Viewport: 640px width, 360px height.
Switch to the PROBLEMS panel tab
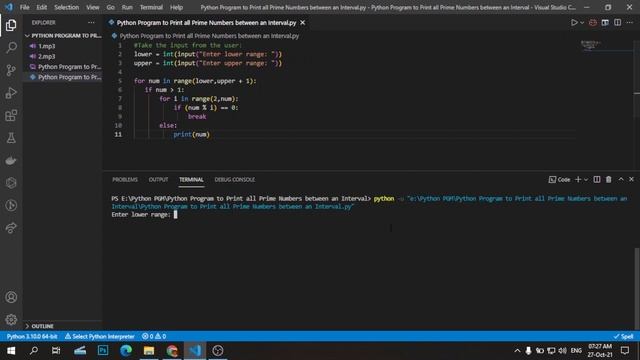click(x=125, y=180)
